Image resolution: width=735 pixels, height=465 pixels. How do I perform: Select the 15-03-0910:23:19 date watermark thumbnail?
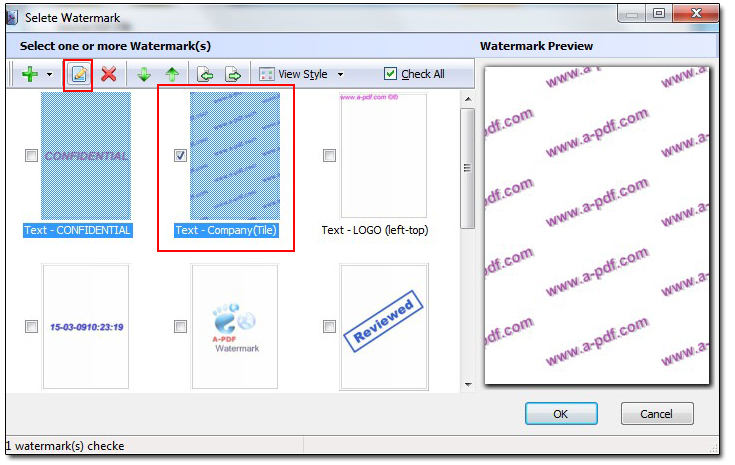click(86, 327)
